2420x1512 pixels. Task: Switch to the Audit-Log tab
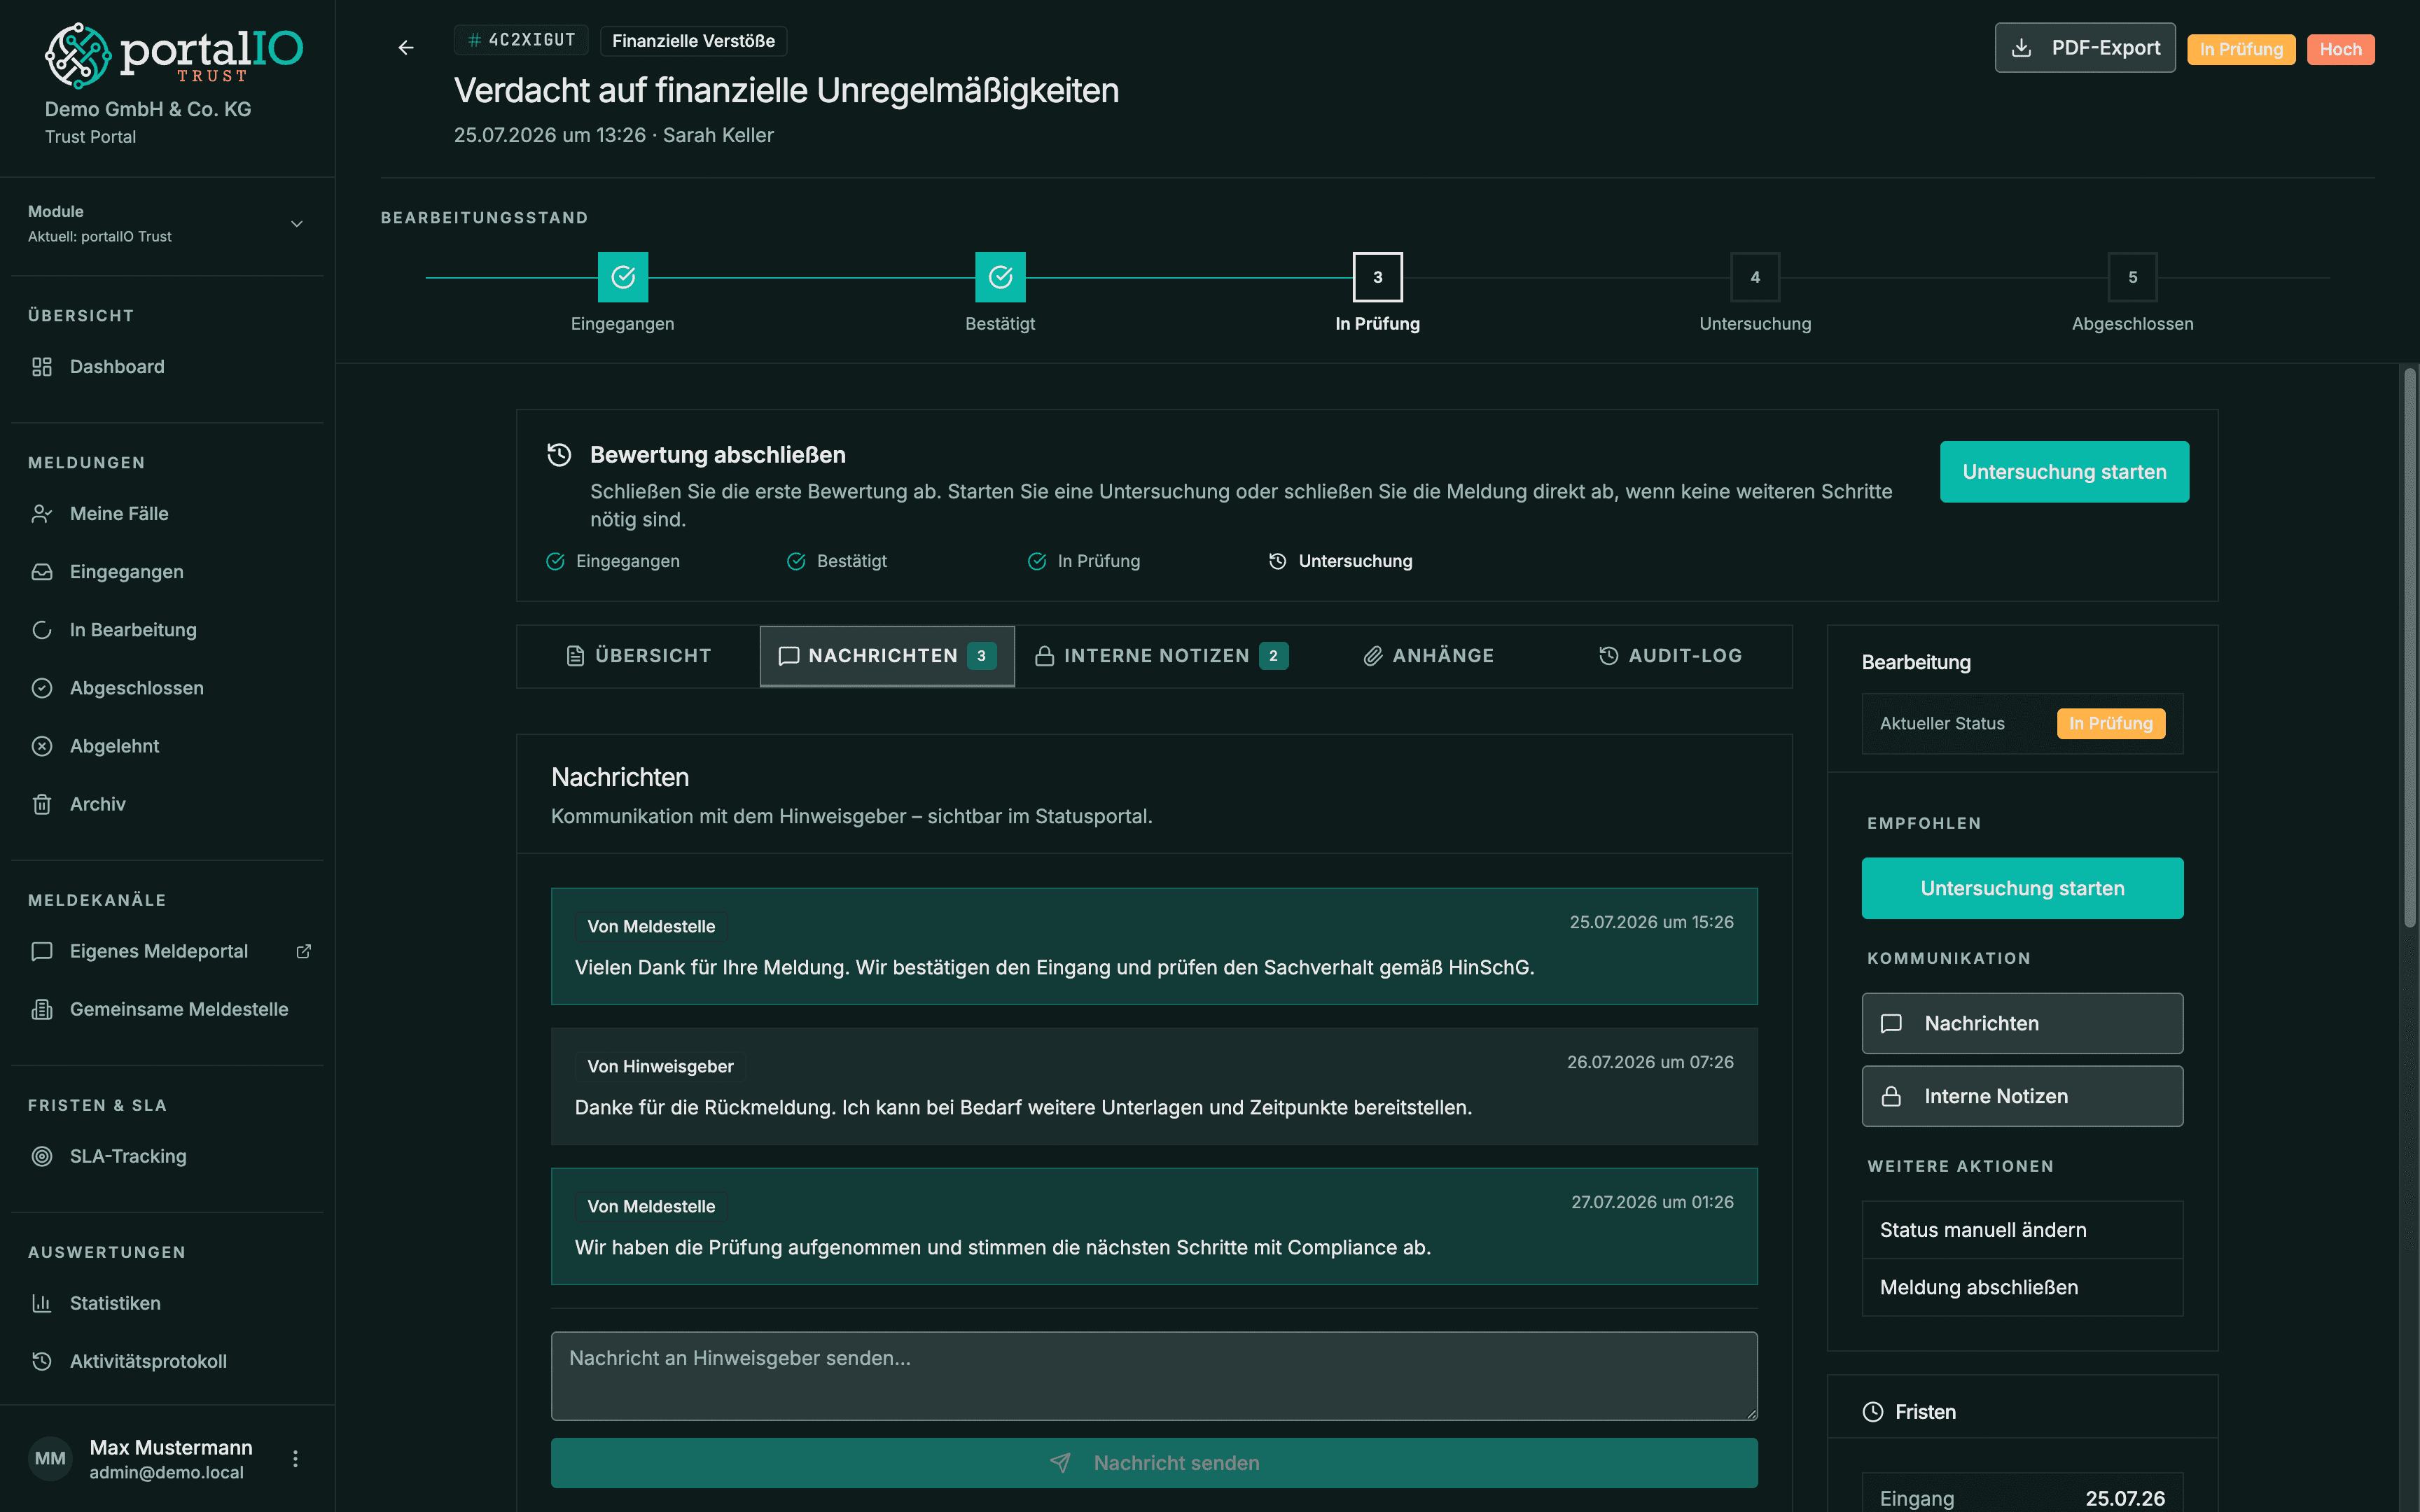(1670, 656)
